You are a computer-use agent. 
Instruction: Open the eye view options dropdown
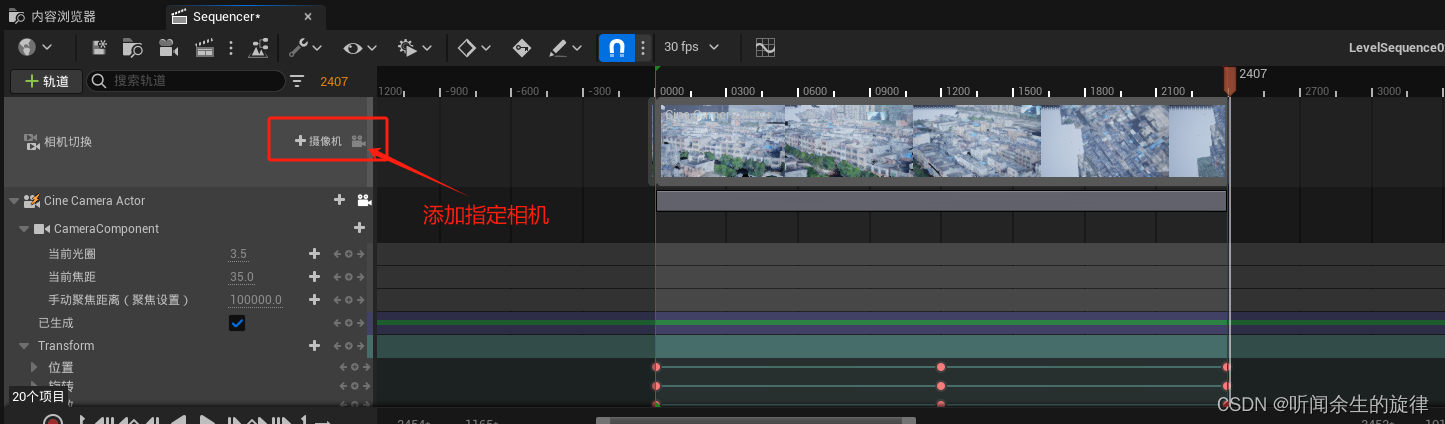[359, 47]
